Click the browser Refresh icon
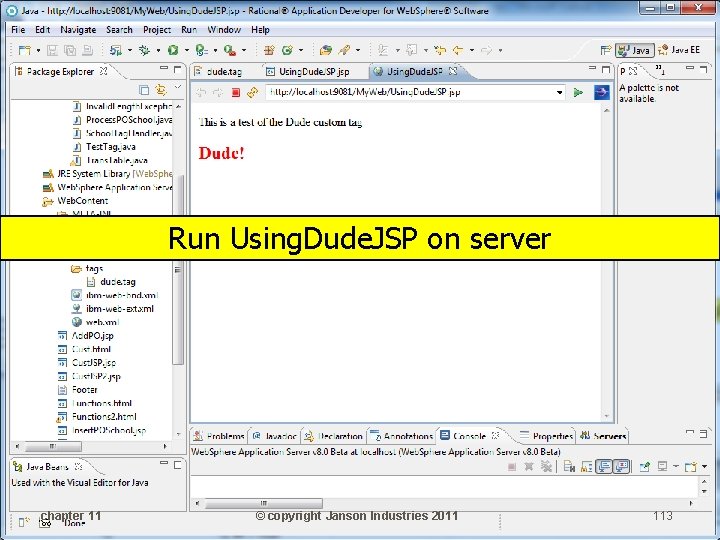The image size is (720, 540). click(x=252, y=93)
